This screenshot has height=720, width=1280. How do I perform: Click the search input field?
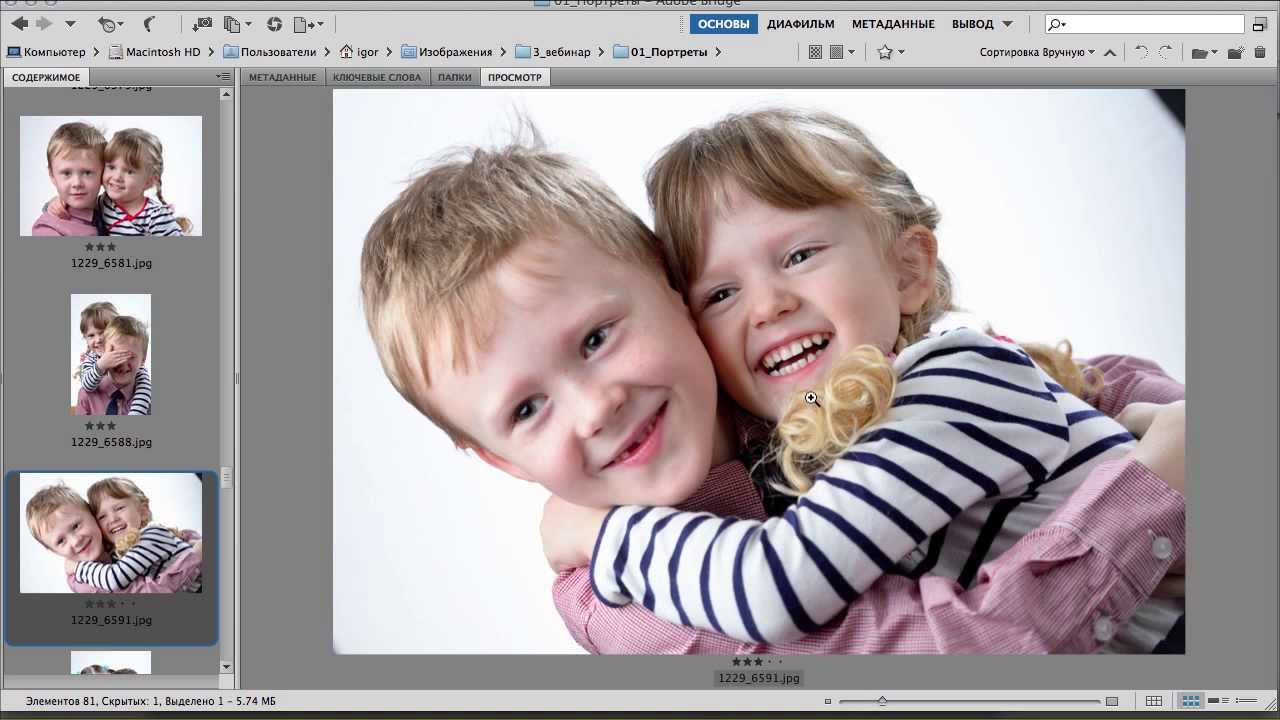[1145, 24]
